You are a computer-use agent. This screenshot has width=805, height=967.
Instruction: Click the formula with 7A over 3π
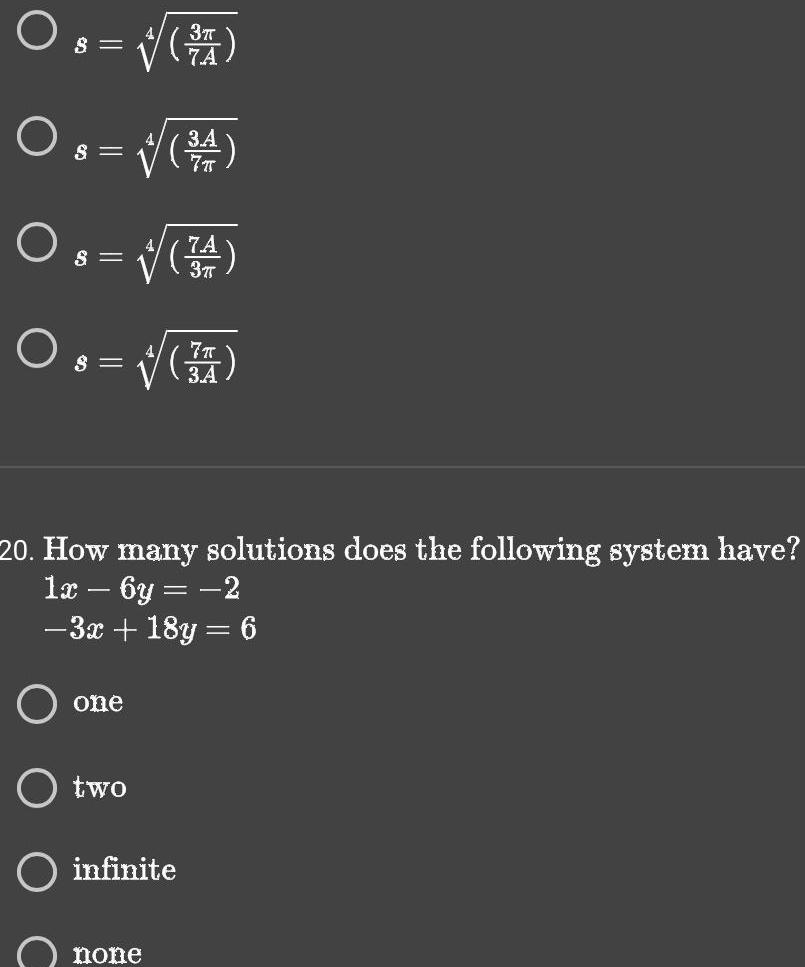pos(150,257)
